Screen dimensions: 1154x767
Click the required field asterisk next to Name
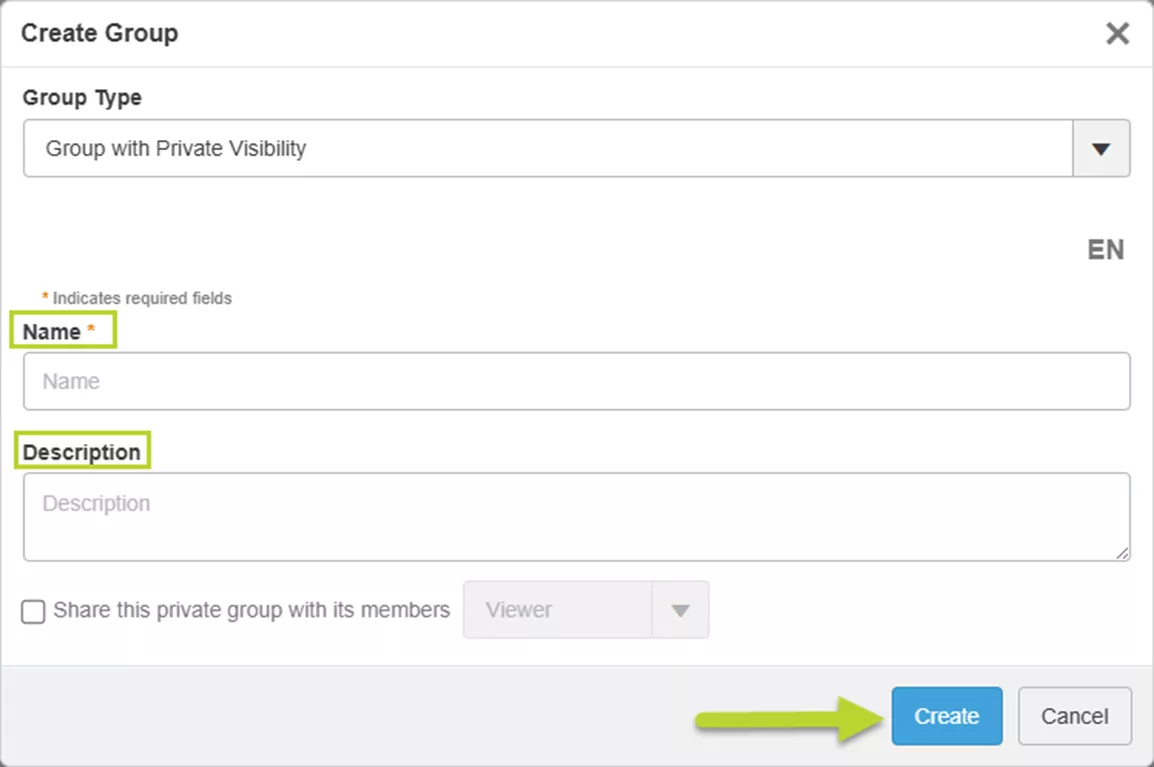click(90, 328)
